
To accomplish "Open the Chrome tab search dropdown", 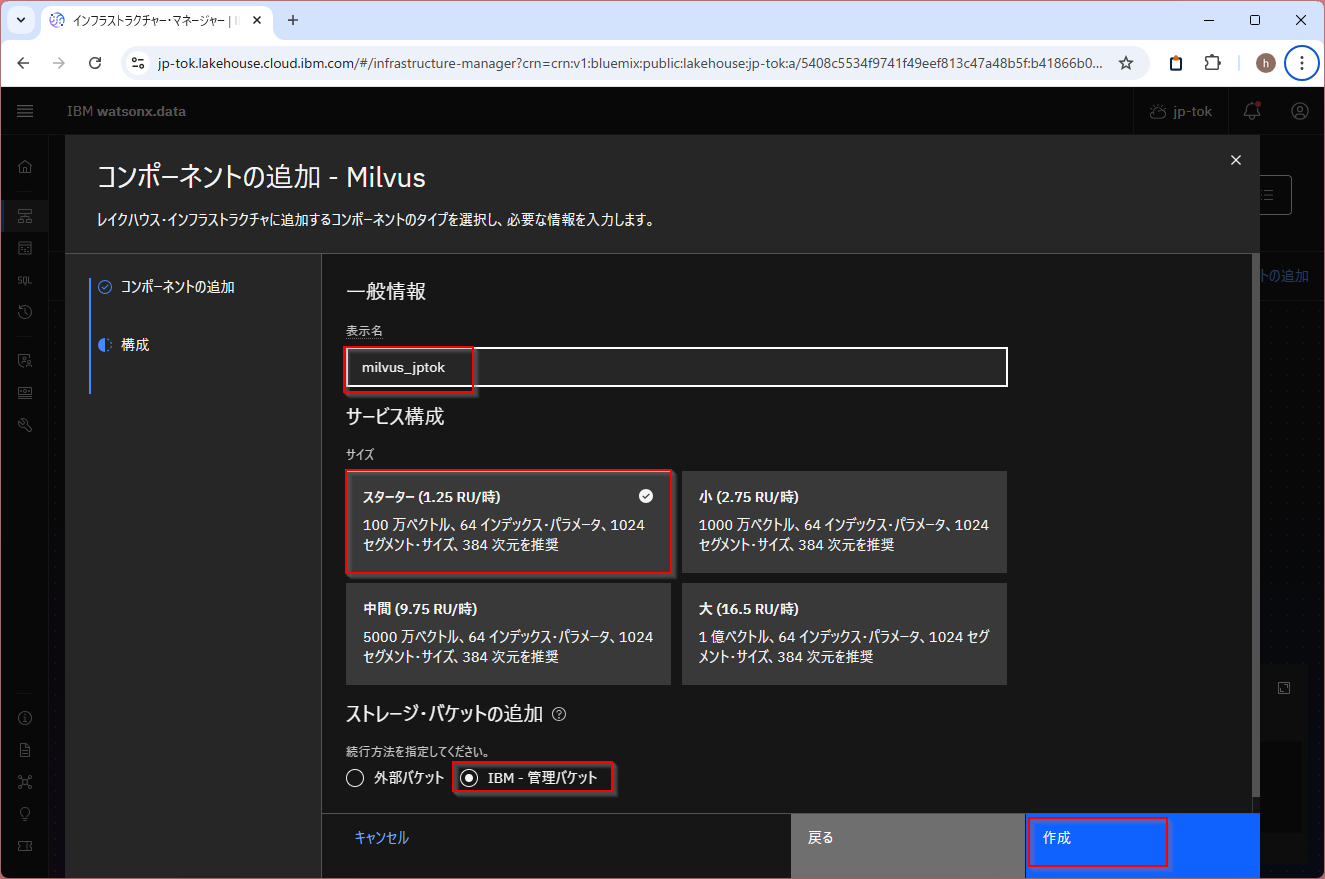I will 20,20.
